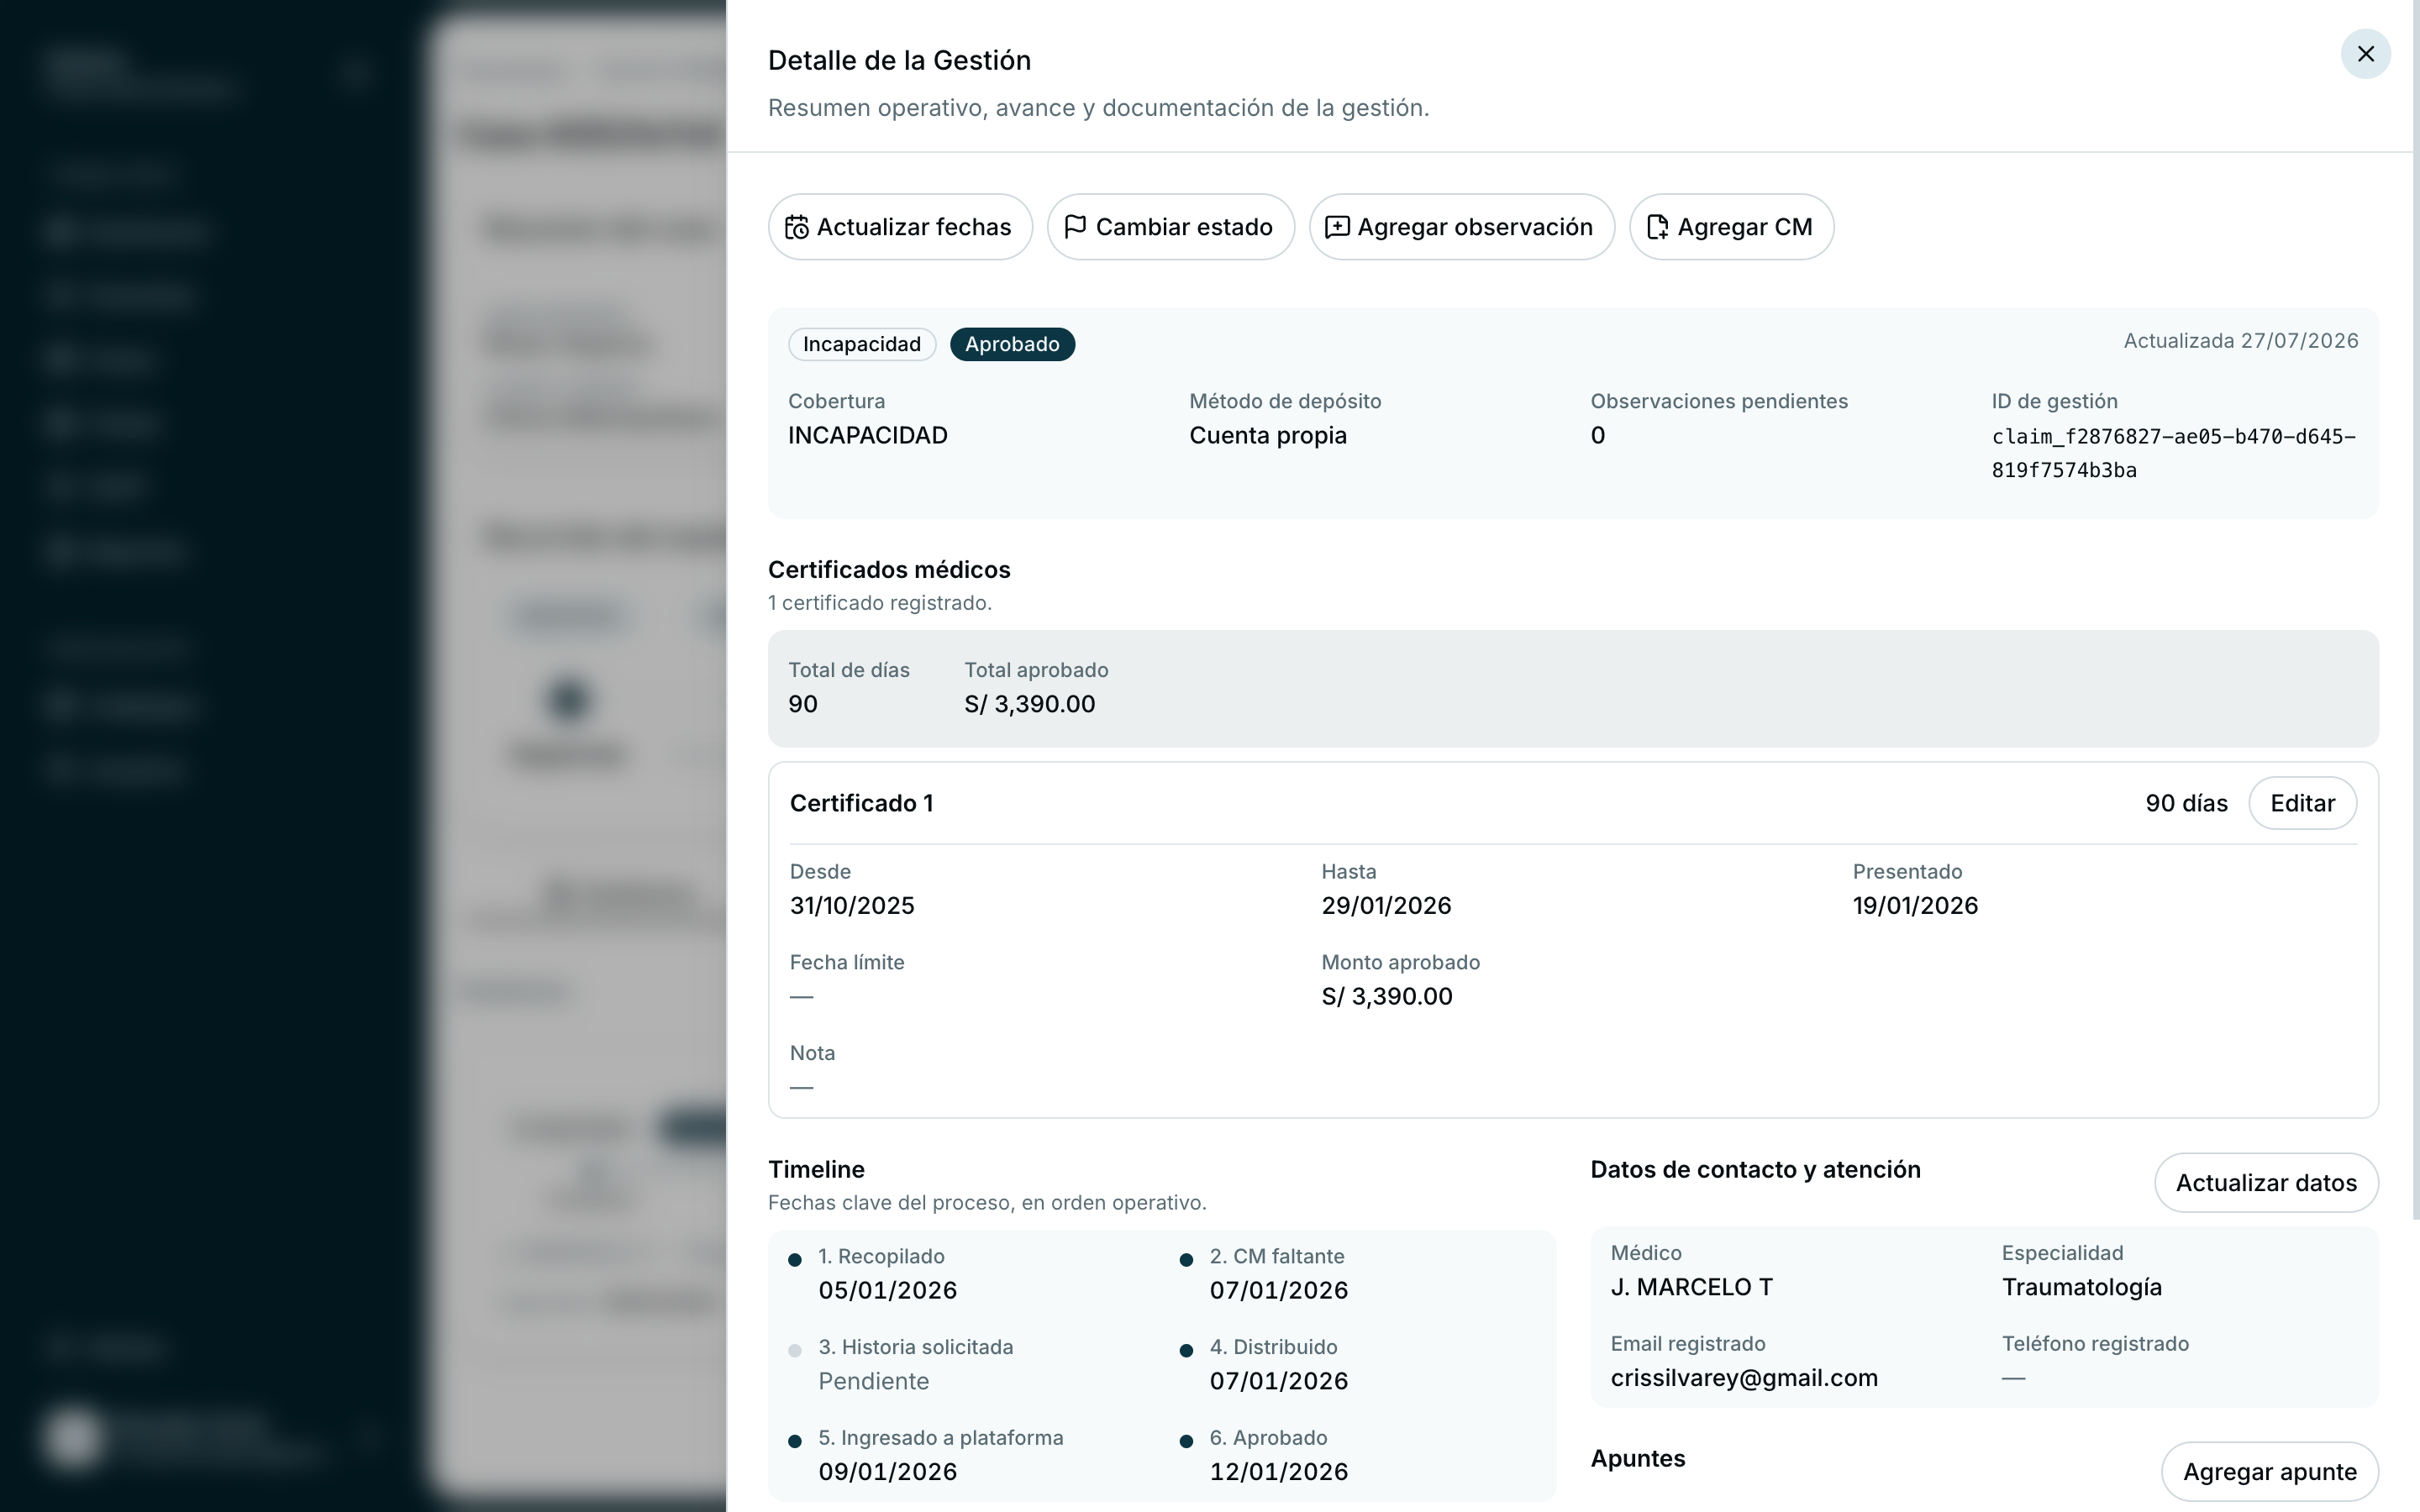
Task: Click the Resumen operativo subtitle text
Action: click(x=1098, y=108)
